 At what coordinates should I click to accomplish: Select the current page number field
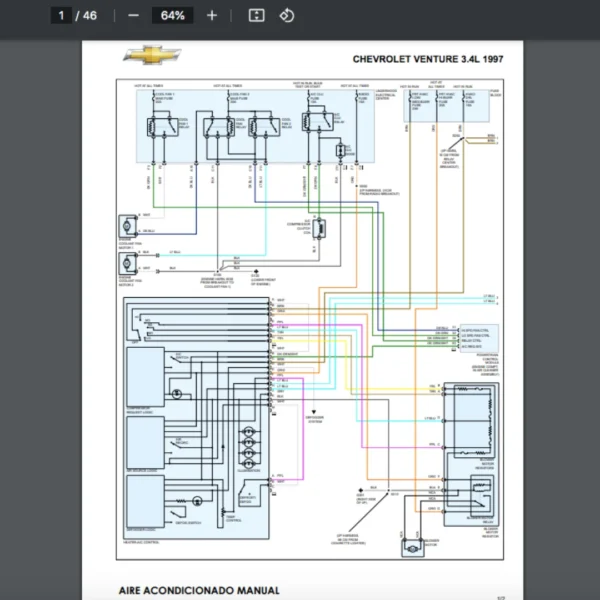pyautogui.click(x=62, y=16)
